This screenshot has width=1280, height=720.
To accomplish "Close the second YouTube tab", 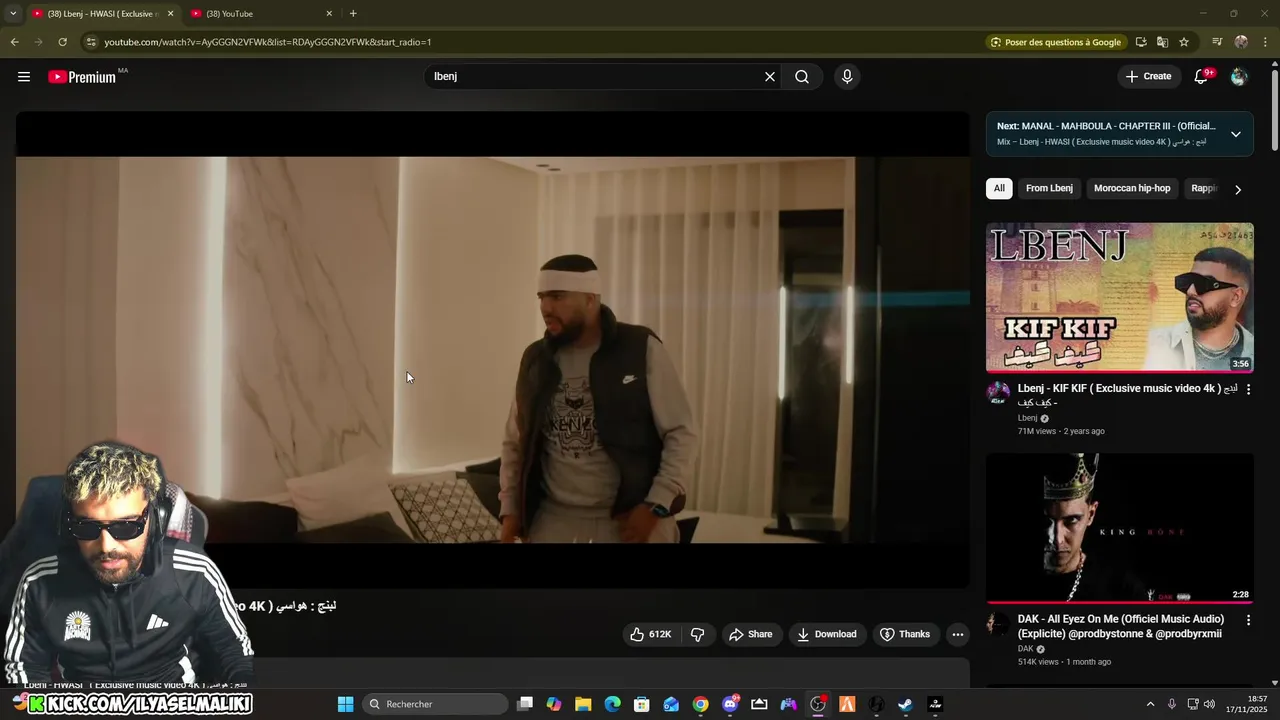I will (329, 13).
